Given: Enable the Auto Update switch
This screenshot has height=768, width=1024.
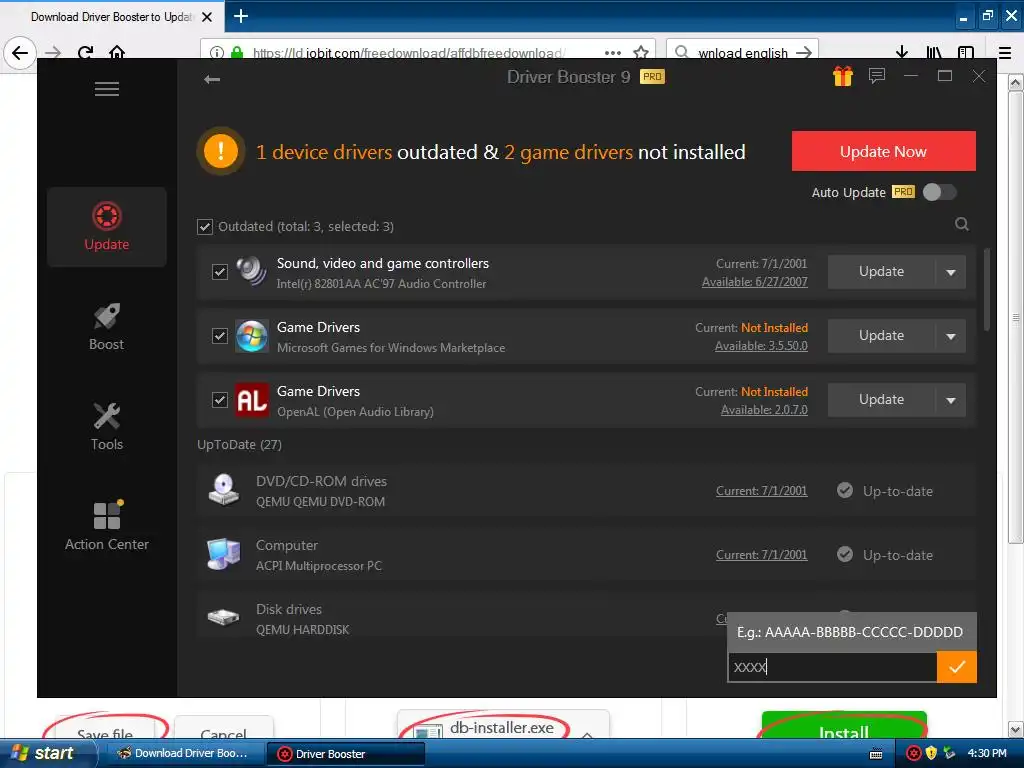Looking at the screenshot, I should pos(940,192).
